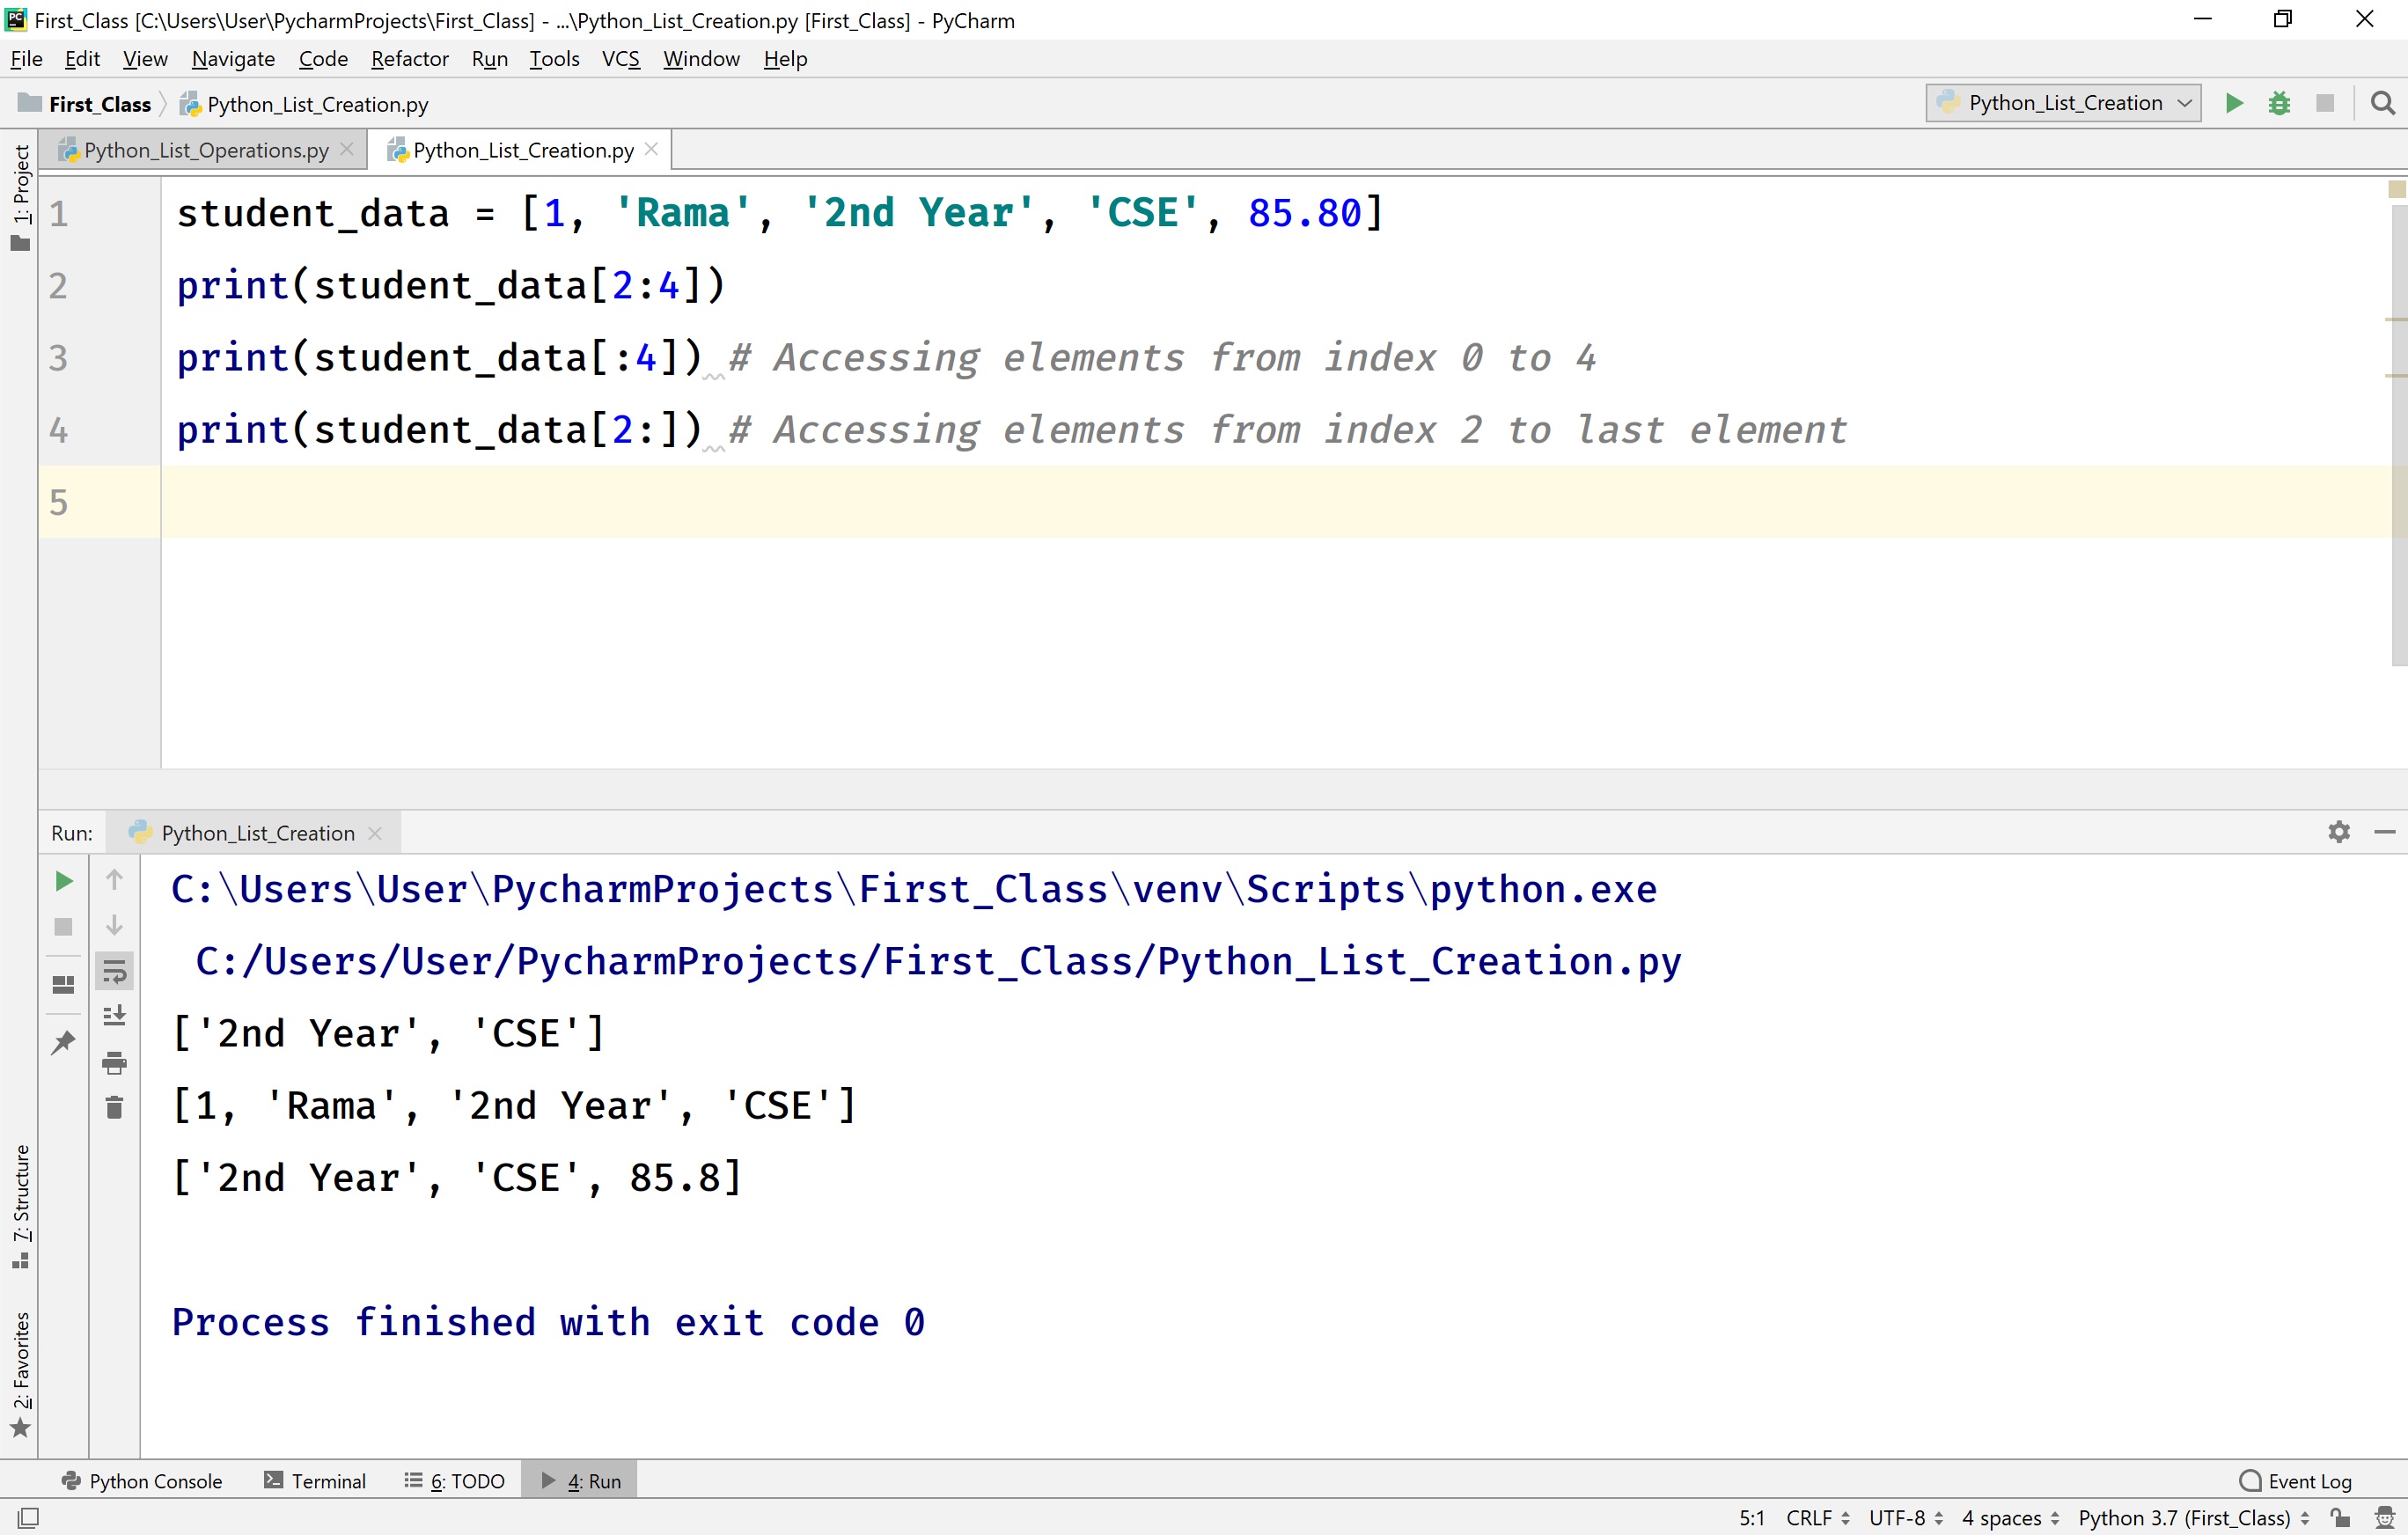Print console output via printer icon

(114, 1063)
